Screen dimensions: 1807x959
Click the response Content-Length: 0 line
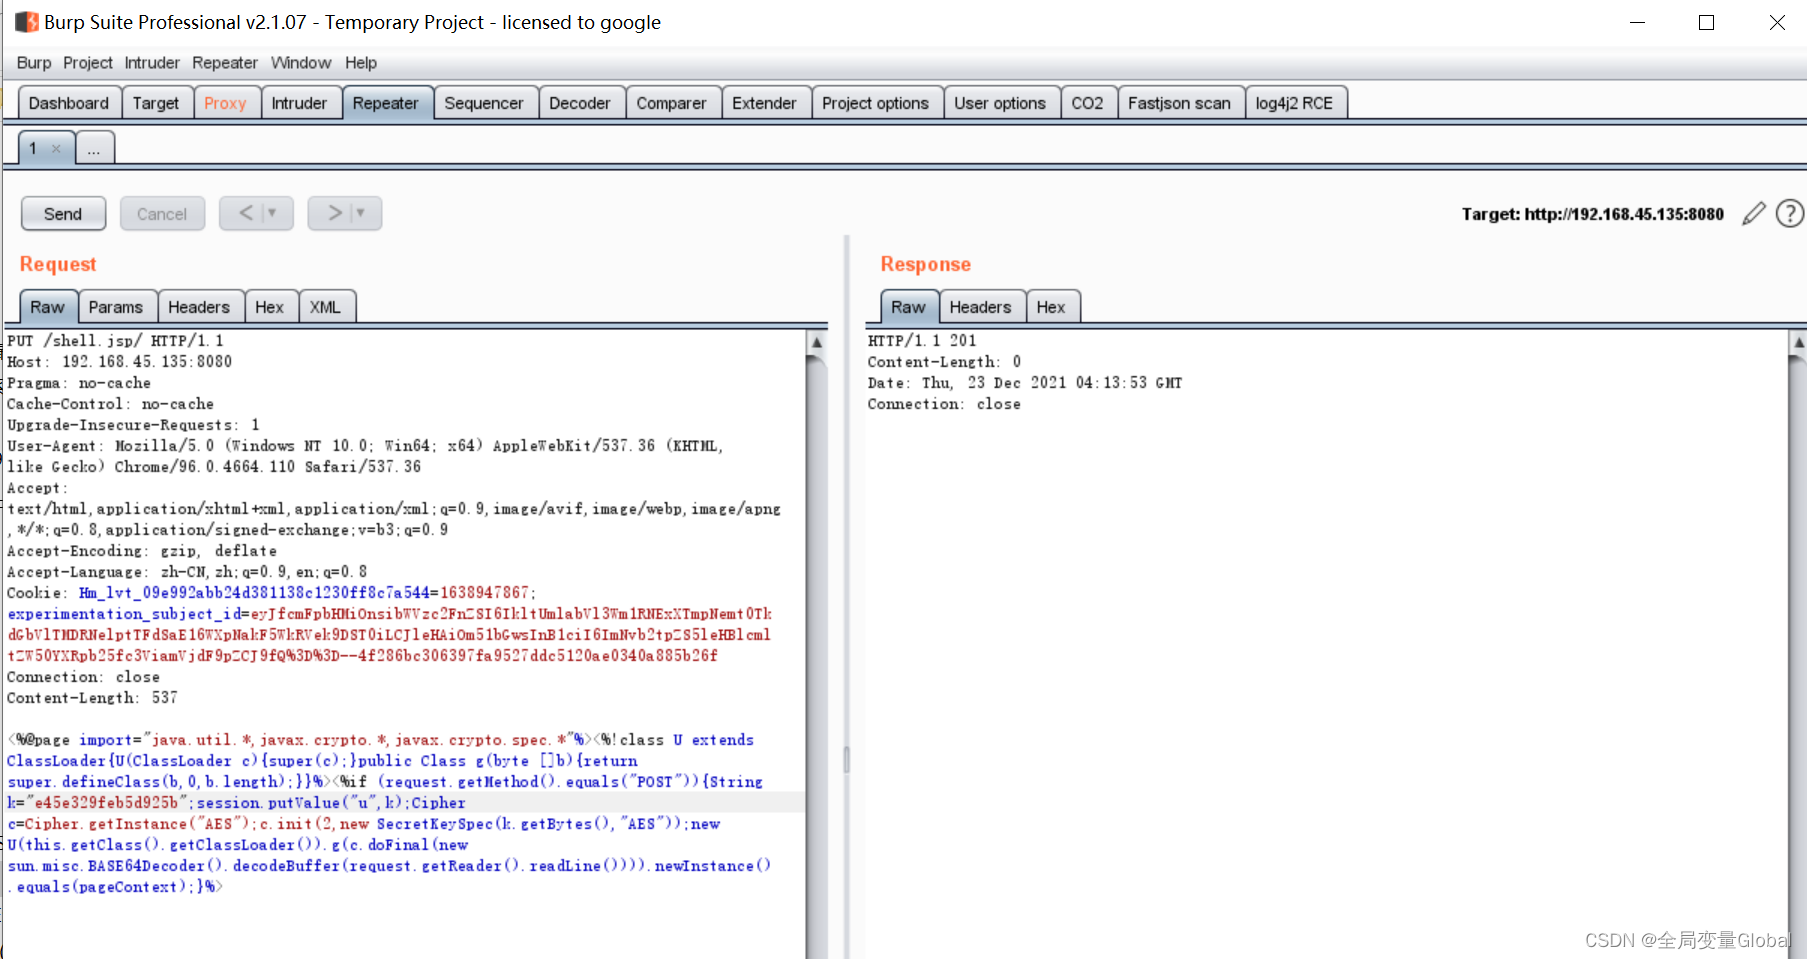pos(944,361)
